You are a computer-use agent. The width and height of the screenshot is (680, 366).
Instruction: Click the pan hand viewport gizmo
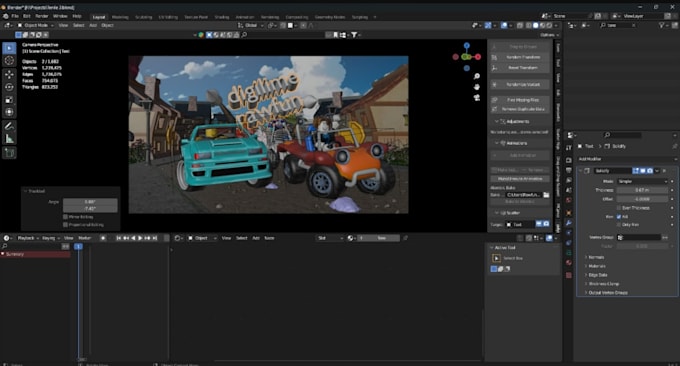[x=477, y=87]
